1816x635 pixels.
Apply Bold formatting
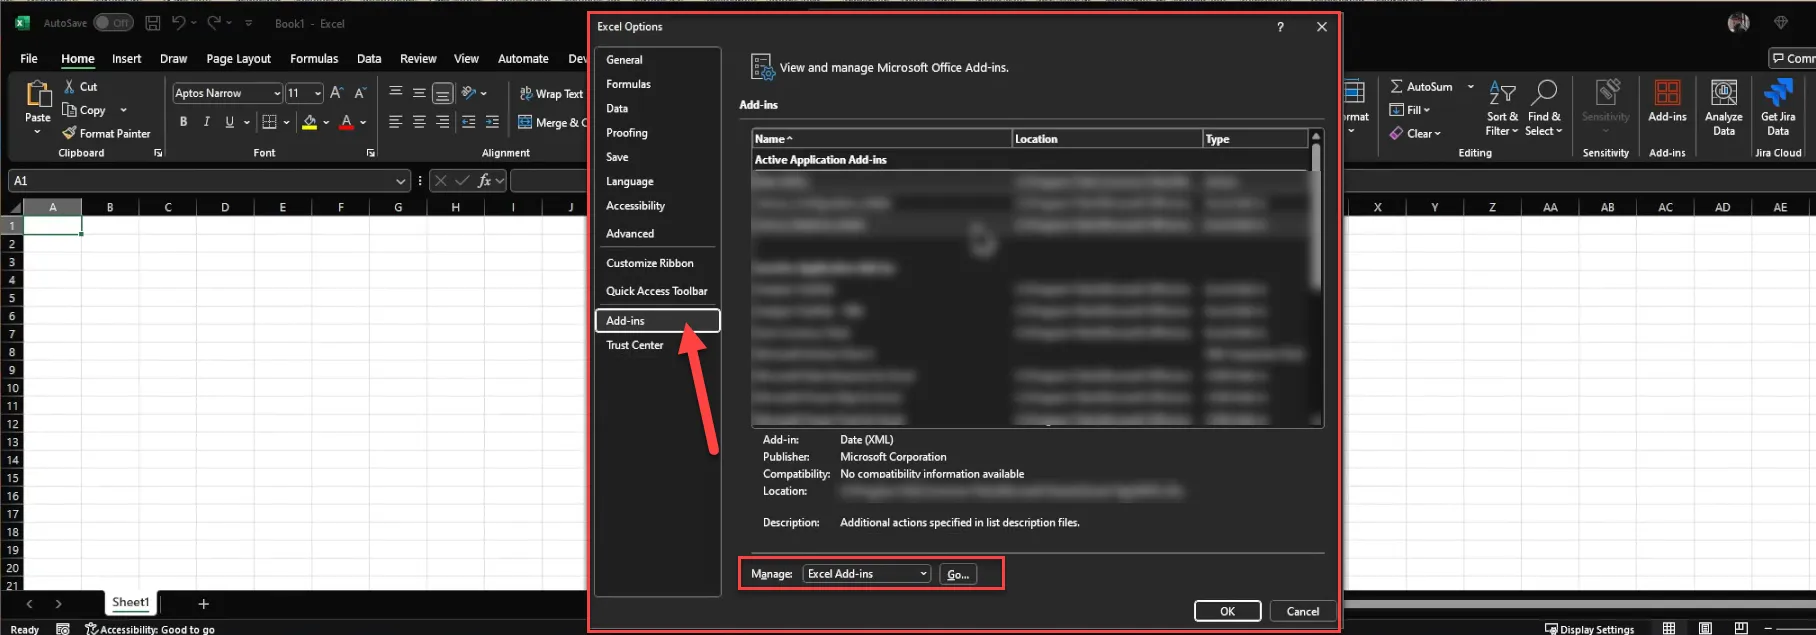tap(183, 122)
